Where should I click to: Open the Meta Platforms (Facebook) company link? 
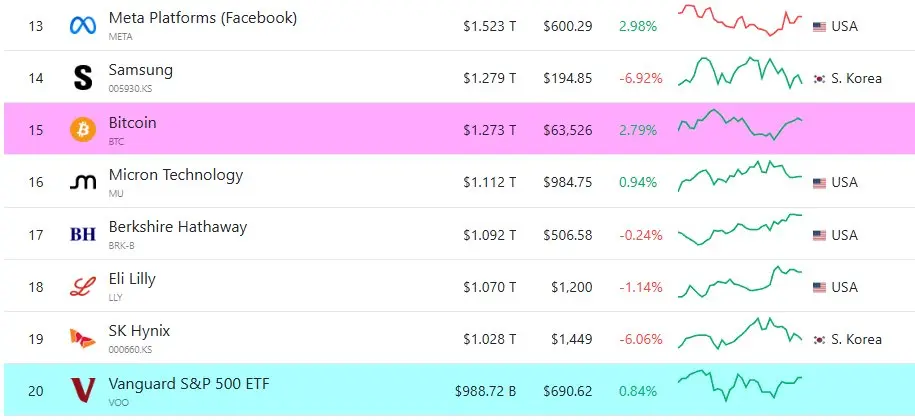pos(202,18)
